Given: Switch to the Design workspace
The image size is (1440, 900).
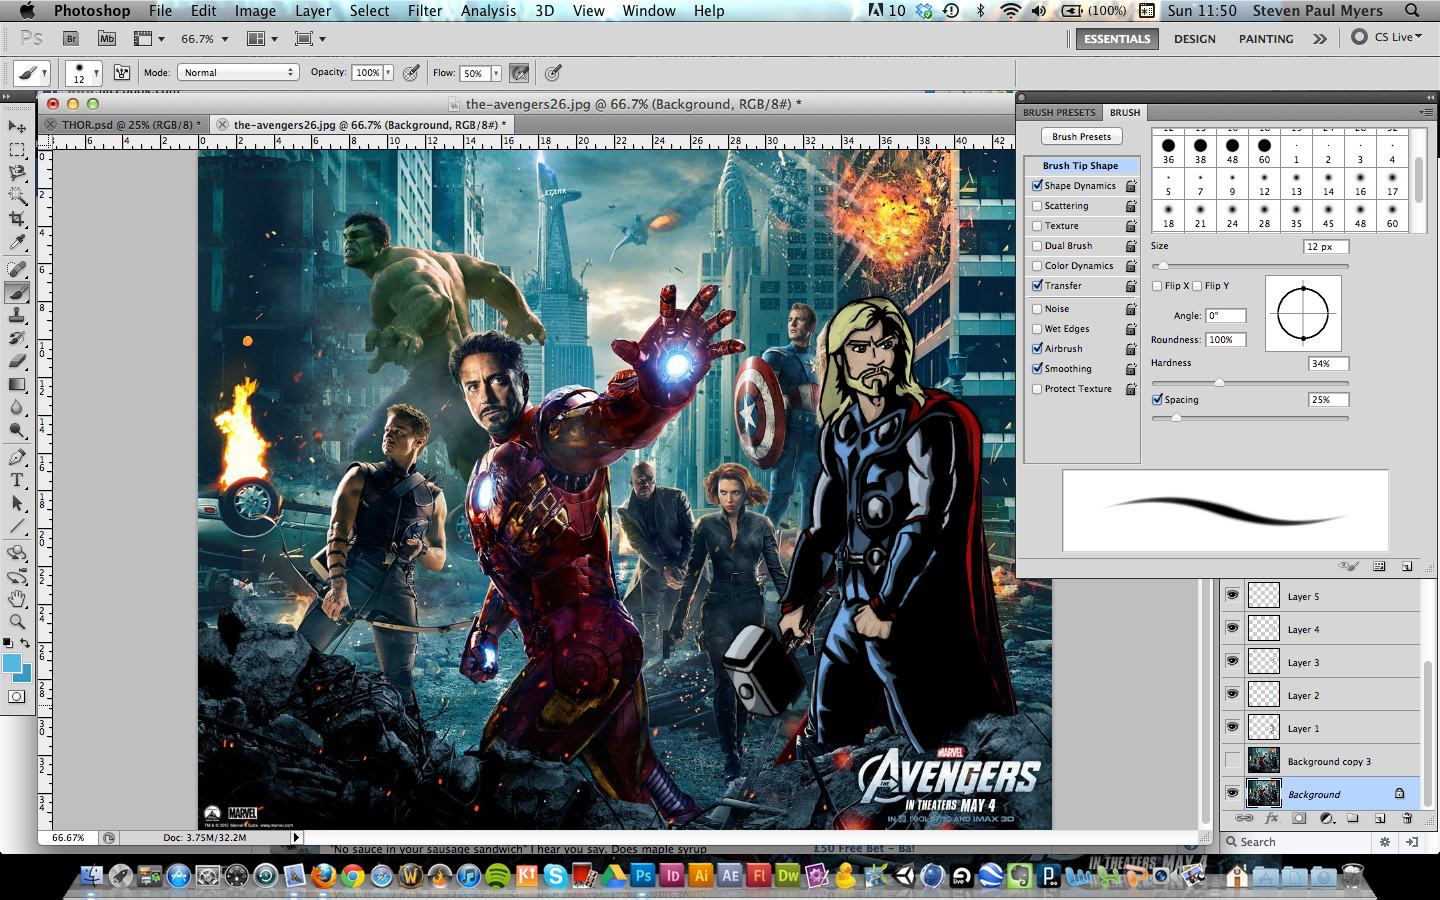Looking at the screenshot, I should pyautogui.click(x=1194, y=39).
